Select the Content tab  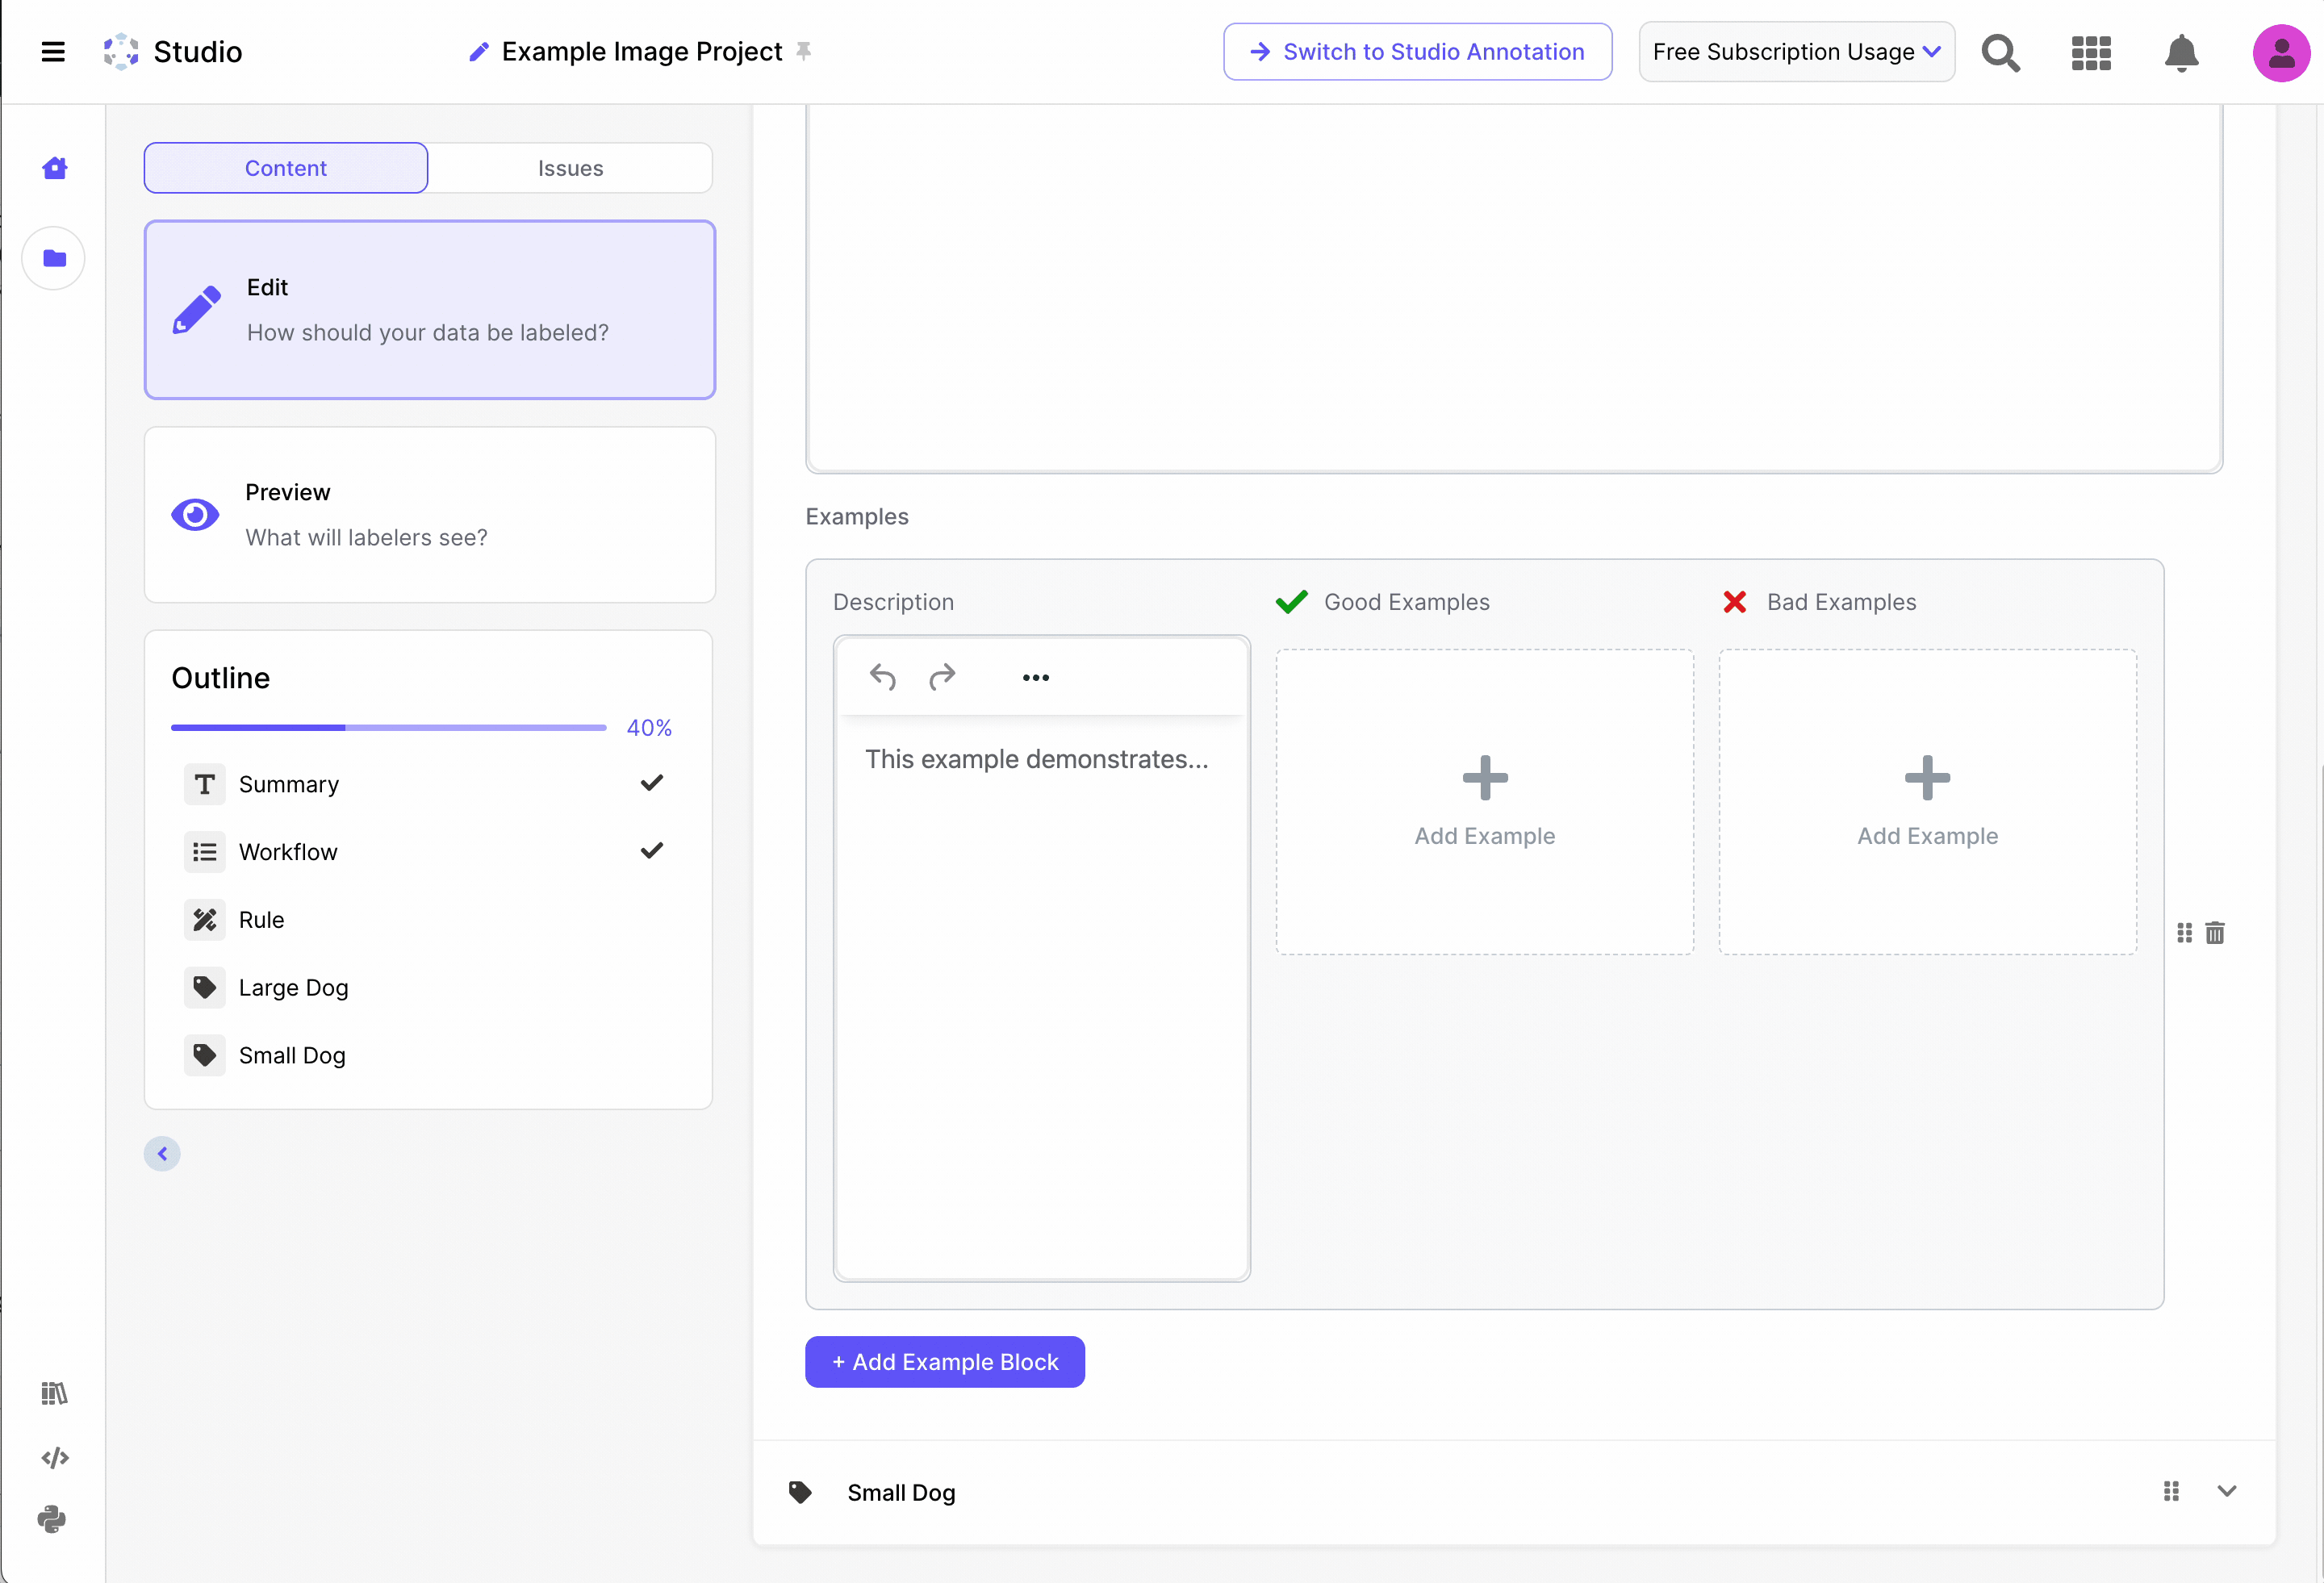click(x=286, y=168)
